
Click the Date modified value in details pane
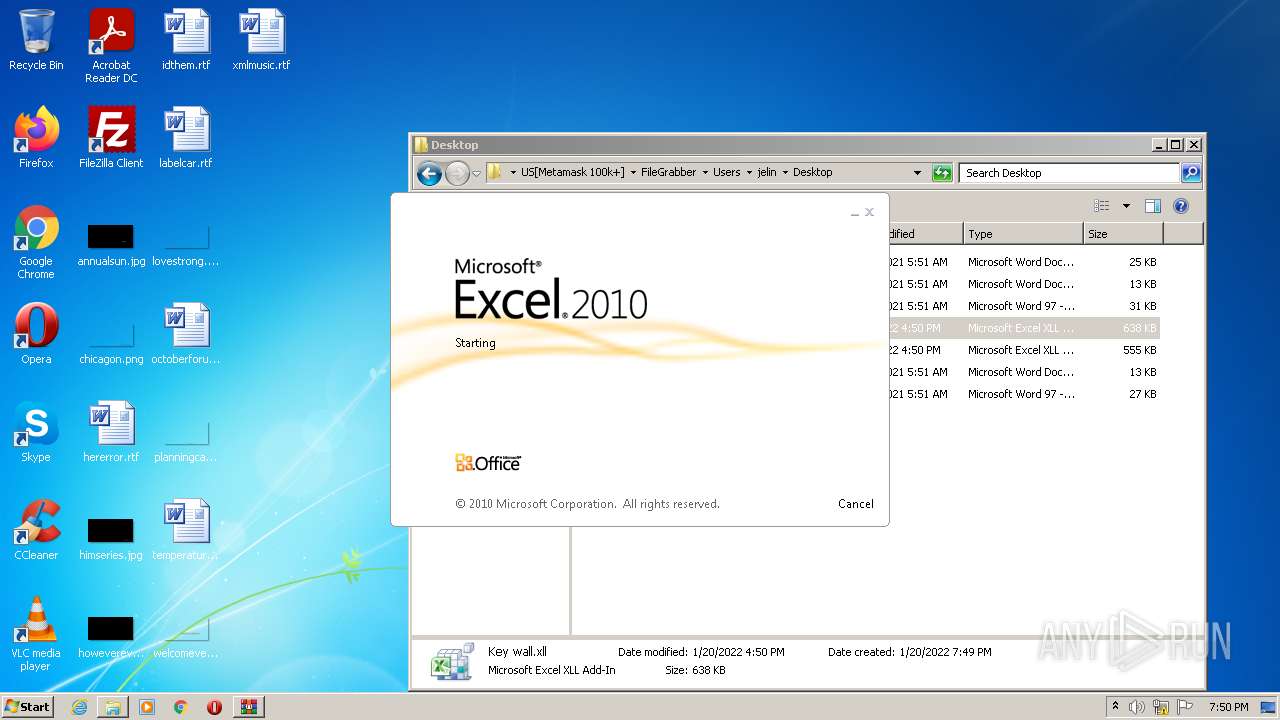click(738, 652)
